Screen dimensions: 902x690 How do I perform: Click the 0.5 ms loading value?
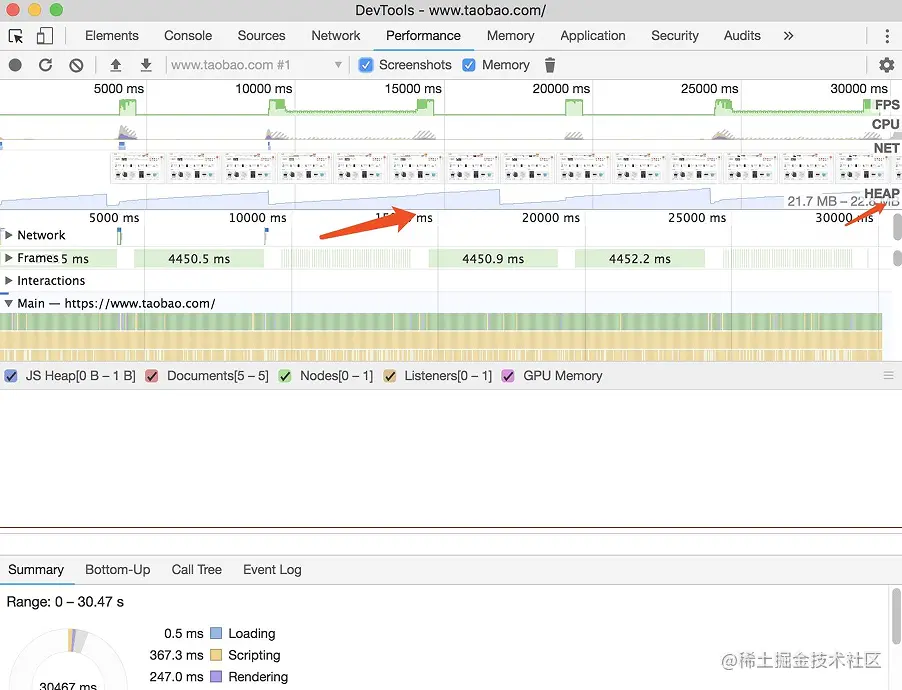[x=184, y=634]
